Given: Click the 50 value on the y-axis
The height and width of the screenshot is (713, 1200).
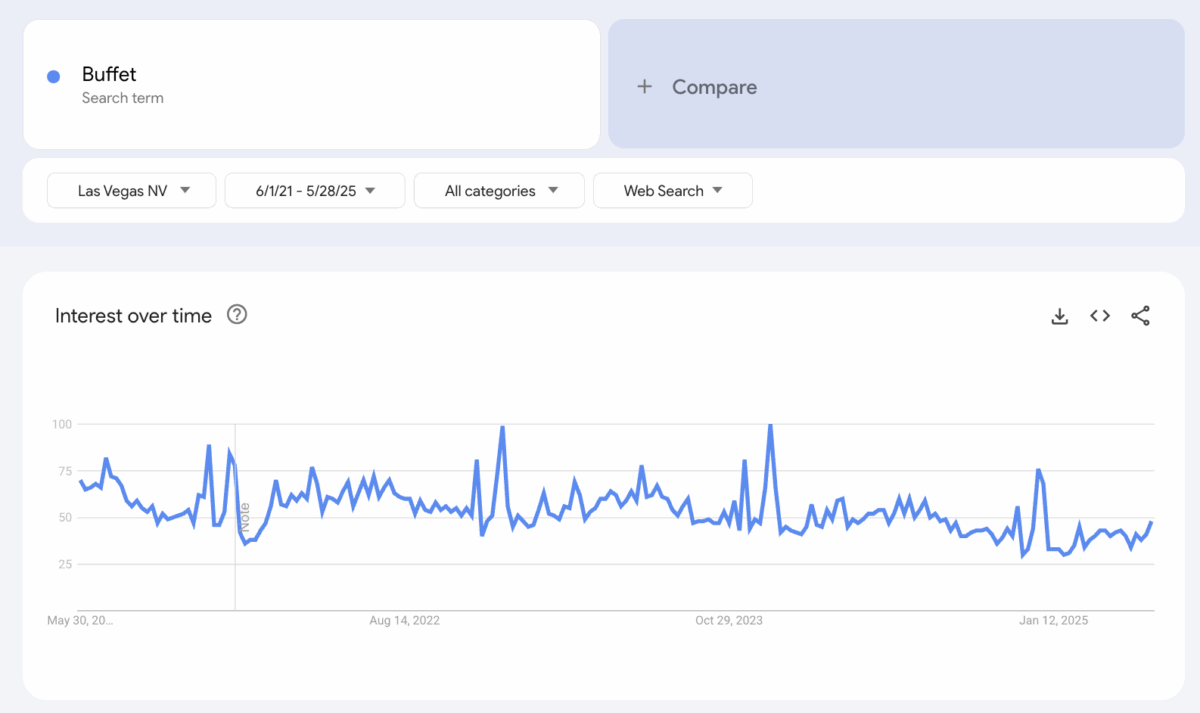Looking at the screenshot, I should coord(64,518).
